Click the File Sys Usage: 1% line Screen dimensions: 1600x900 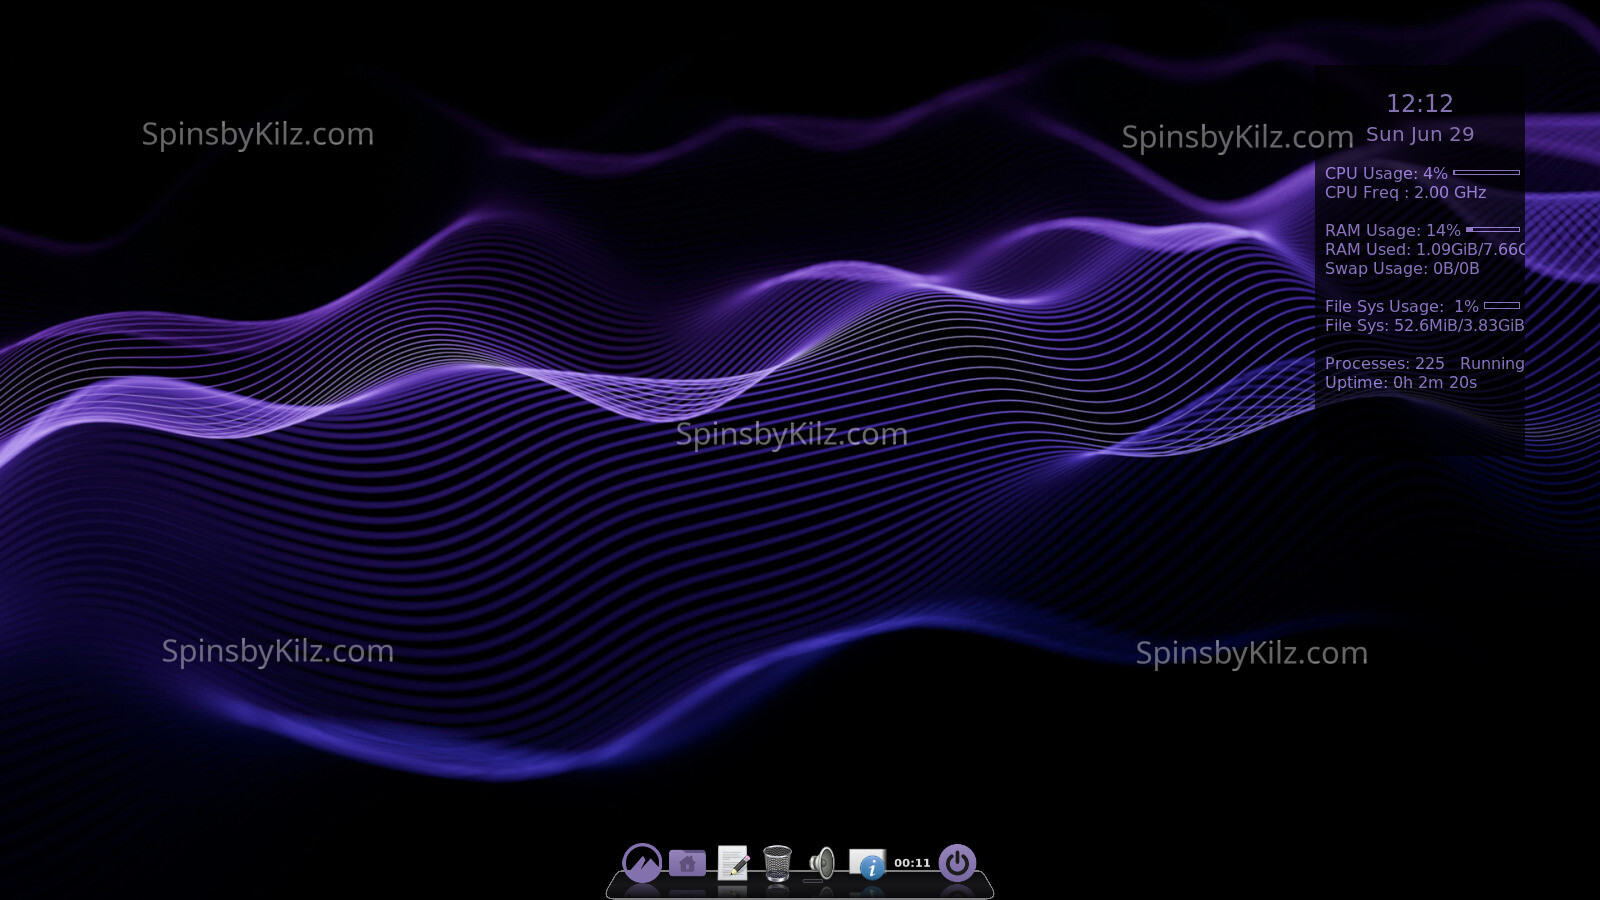coord(1402,306)
